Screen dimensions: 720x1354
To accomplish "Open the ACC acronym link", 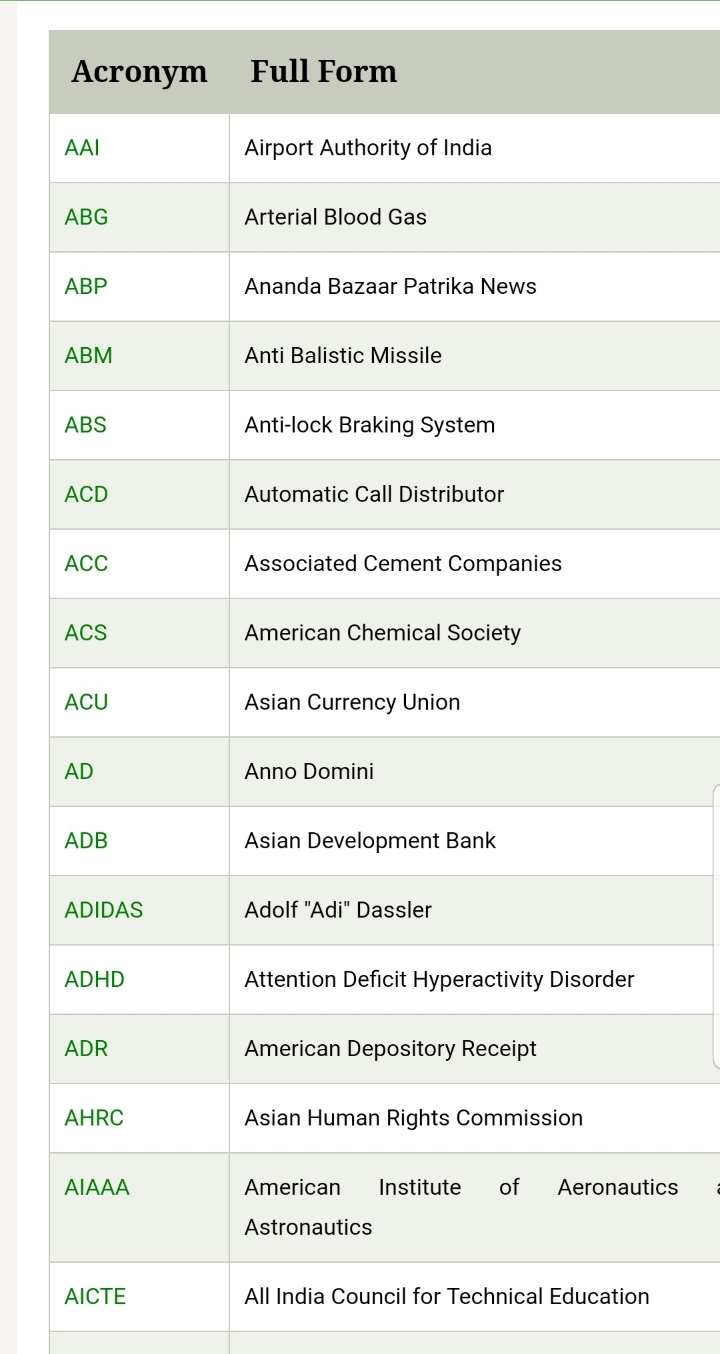I will (x=86, y=564).
